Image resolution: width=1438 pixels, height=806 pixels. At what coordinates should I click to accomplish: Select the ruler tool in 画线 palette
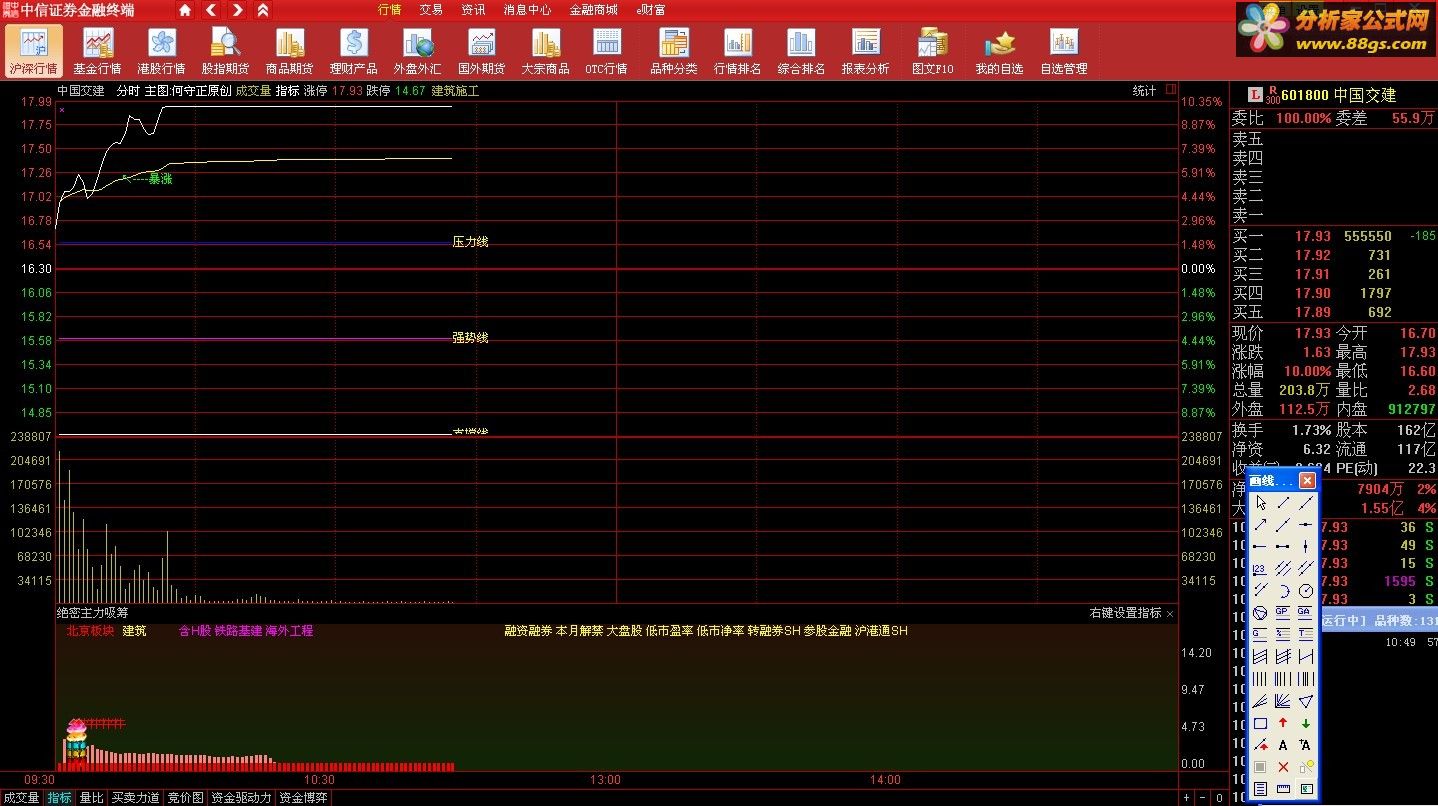[1283, 789]
